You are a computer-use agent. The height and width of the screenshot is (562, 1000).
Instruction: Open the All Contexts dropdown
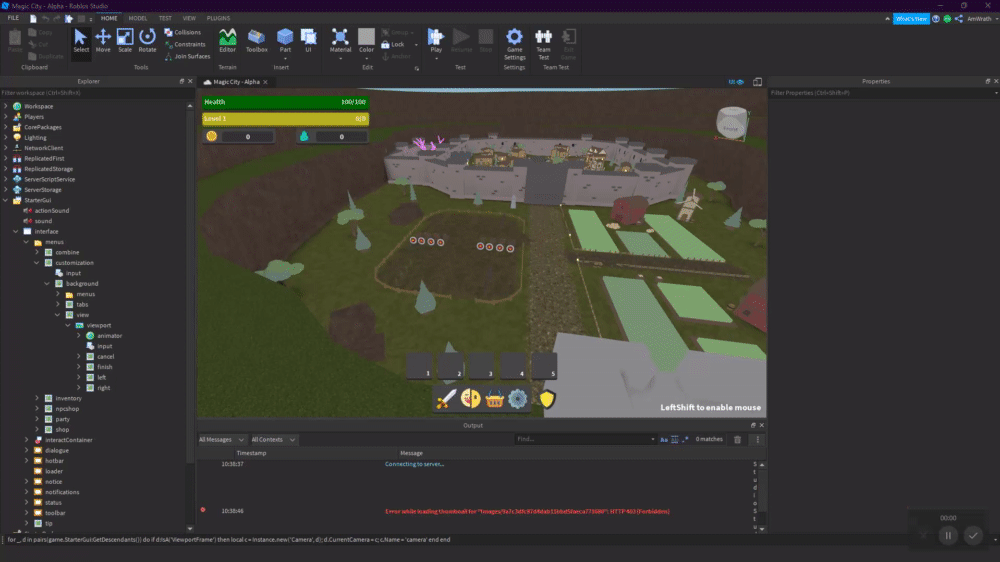tap(274, 440)
